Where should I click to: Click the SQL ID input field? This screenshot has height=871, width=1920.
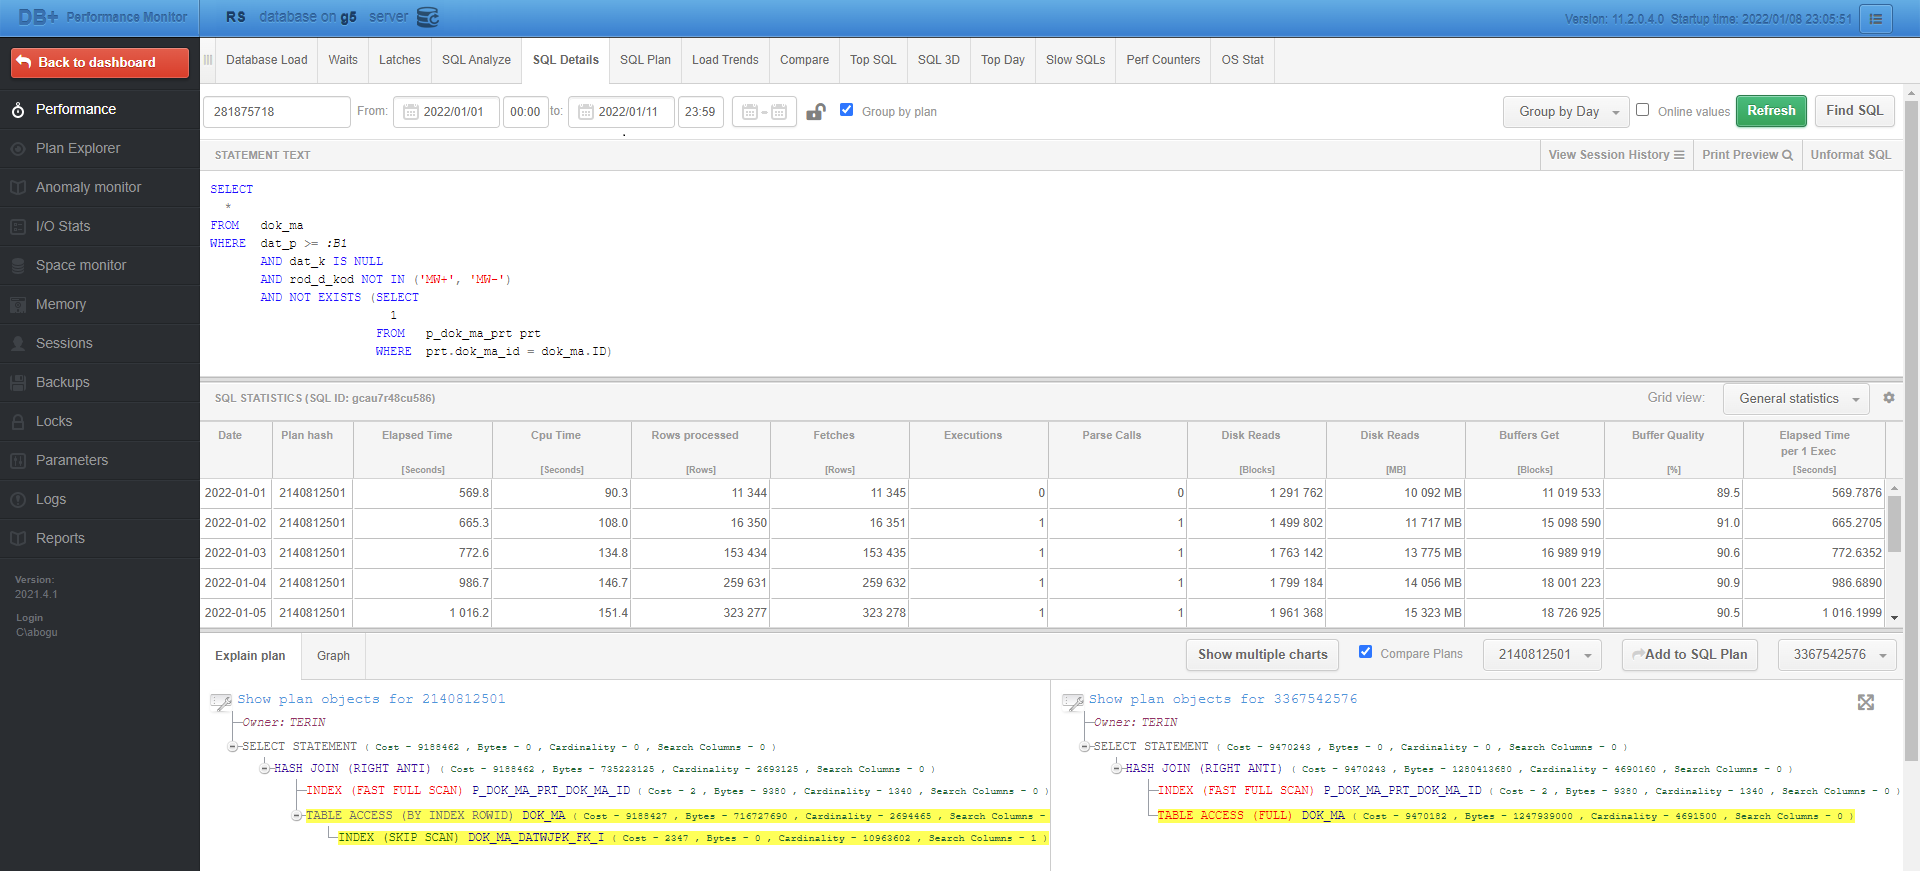click(x=276, y=112)
